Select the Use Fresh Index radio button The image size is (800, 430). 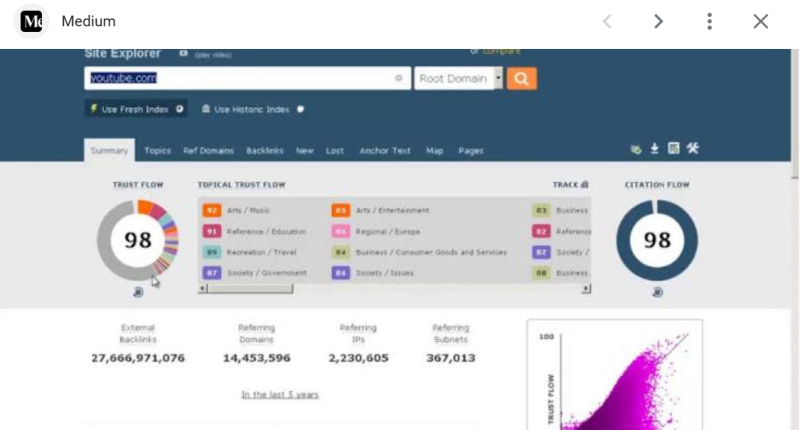(180, 109)
